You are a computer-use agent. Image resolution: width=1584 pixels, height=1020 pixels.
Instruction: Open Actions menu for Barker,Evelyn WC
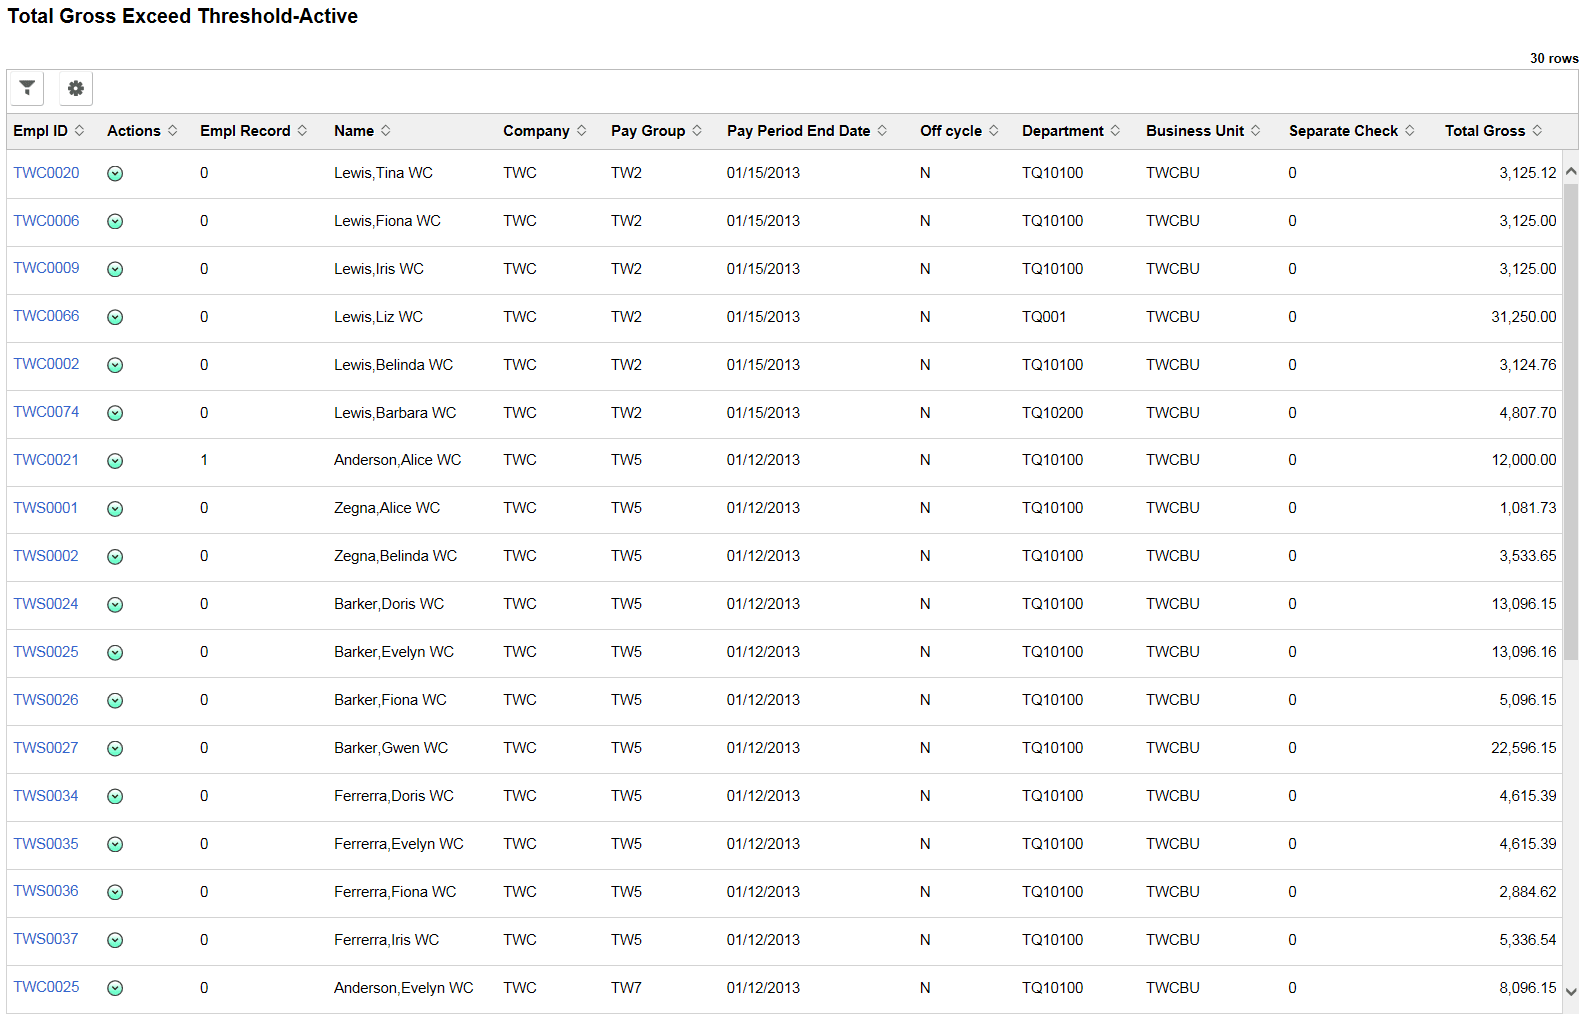[x=115, y=653]
